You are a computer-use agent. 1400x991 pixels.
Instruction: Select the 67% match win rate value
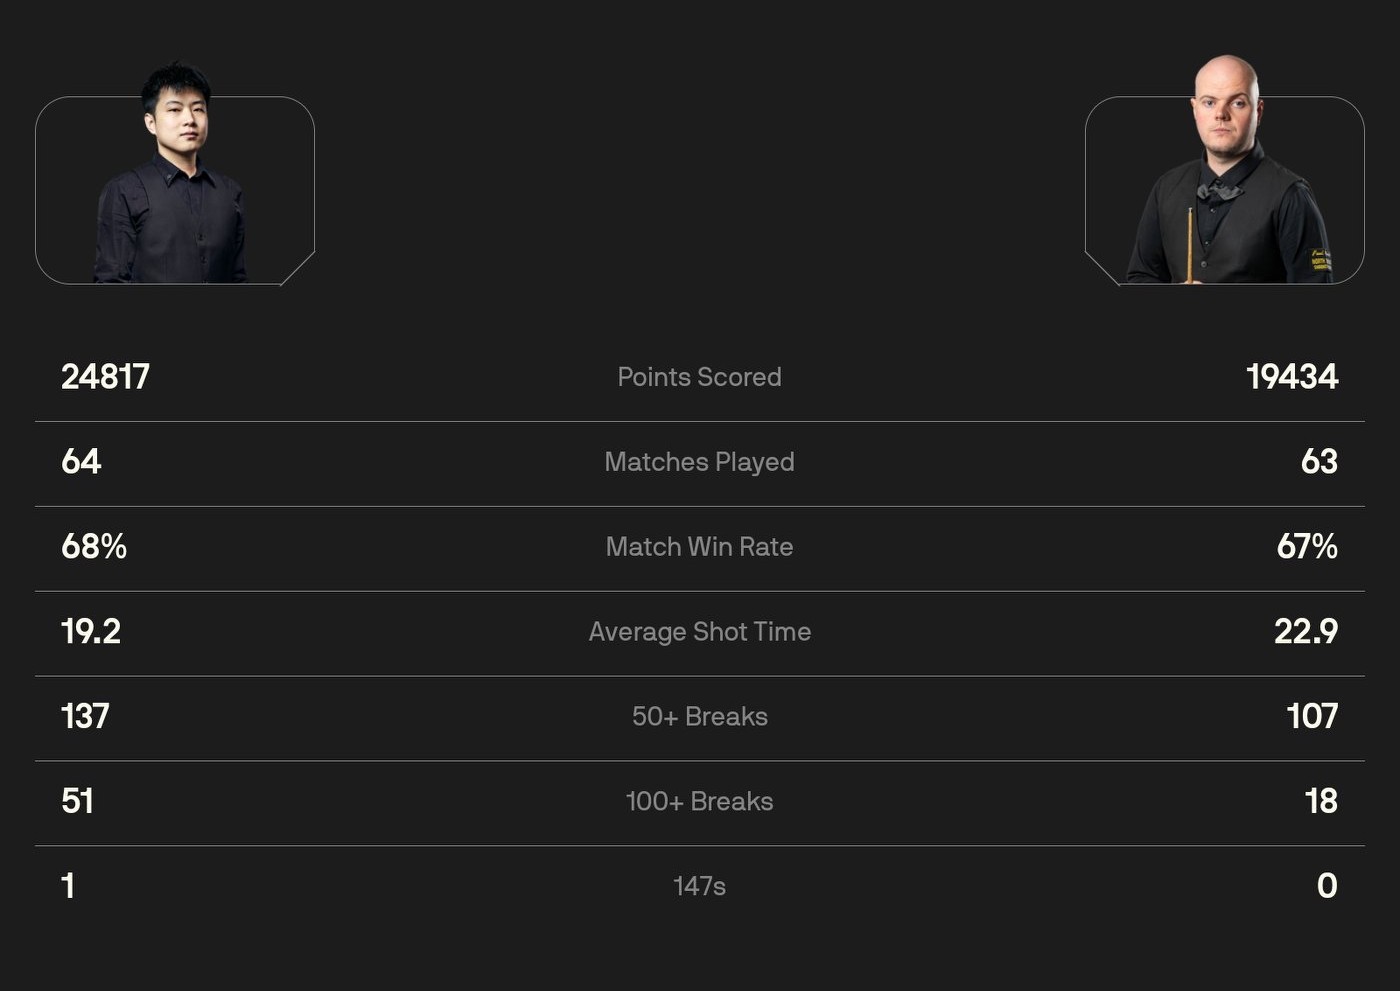(x=1306, y=547)
